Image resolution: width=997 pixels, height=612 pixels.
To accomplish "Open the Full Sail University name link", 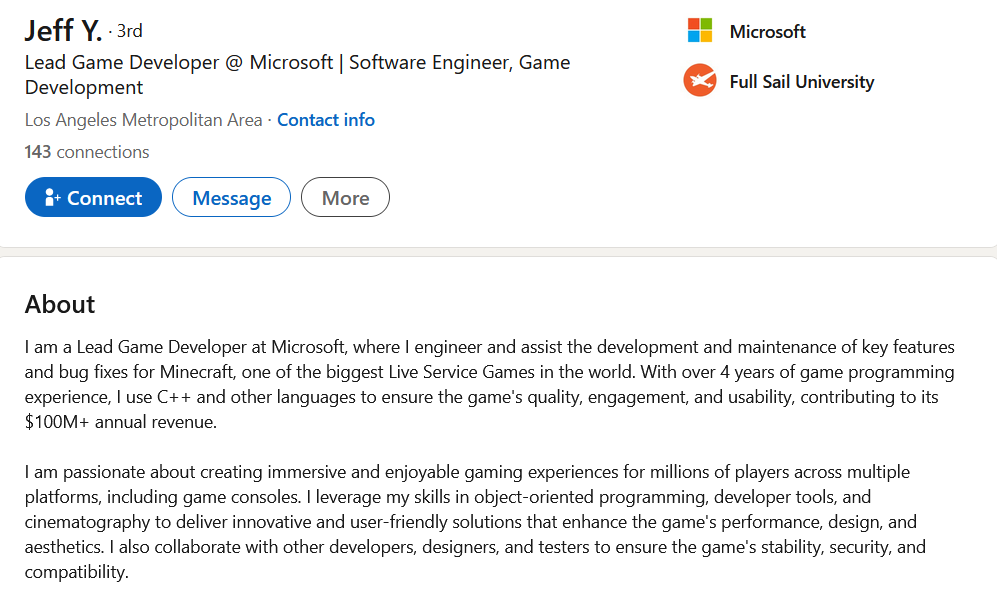I will tap(801, 82).
